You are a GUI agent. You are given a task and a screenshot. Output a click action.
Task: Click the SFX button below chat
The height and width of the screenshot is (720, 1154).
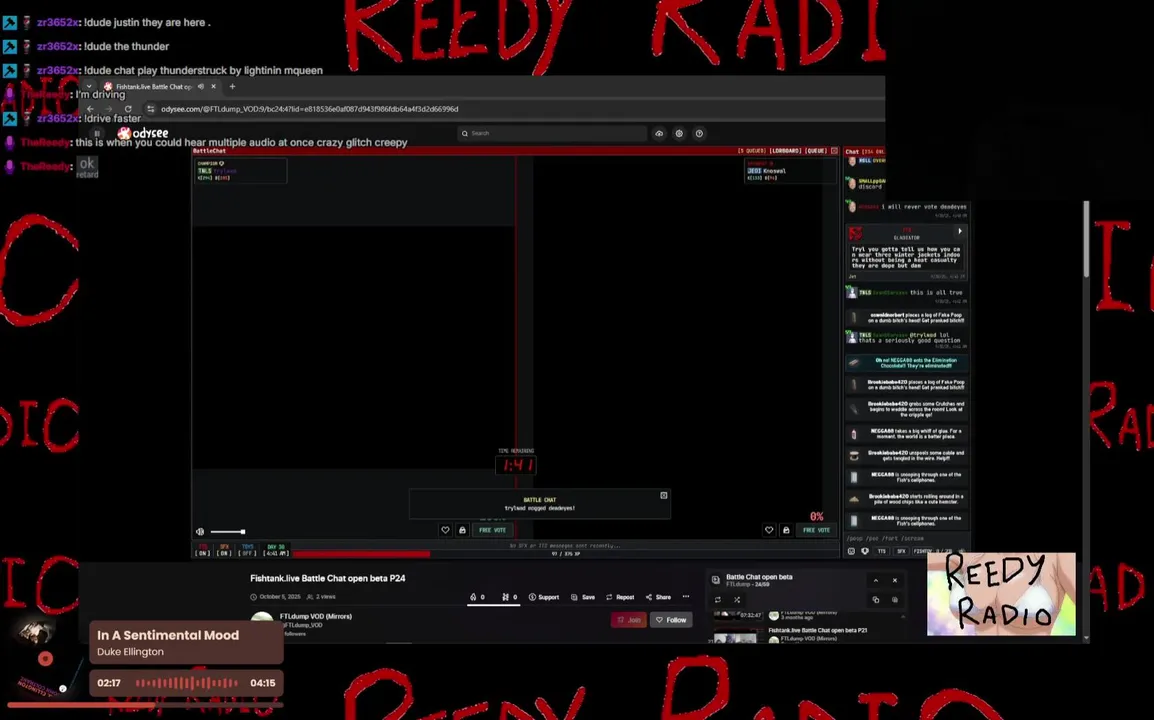pos(901,551)
